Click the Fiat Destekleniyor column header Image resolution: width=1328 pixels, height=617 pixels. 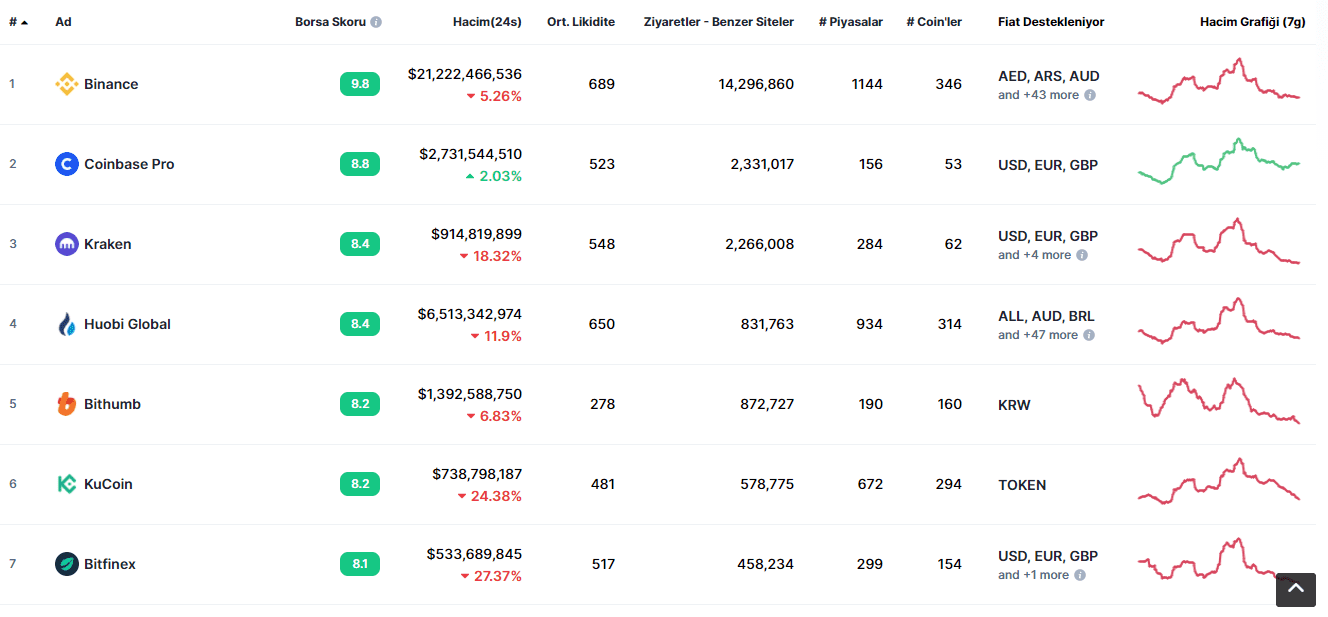[x=1051, y=22]
